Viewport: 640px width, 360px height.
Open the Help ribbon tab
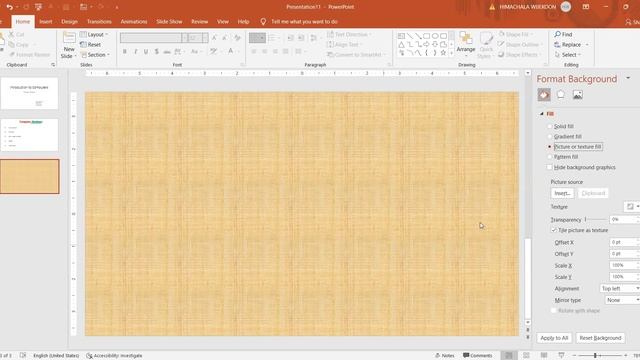coord(243,22)
